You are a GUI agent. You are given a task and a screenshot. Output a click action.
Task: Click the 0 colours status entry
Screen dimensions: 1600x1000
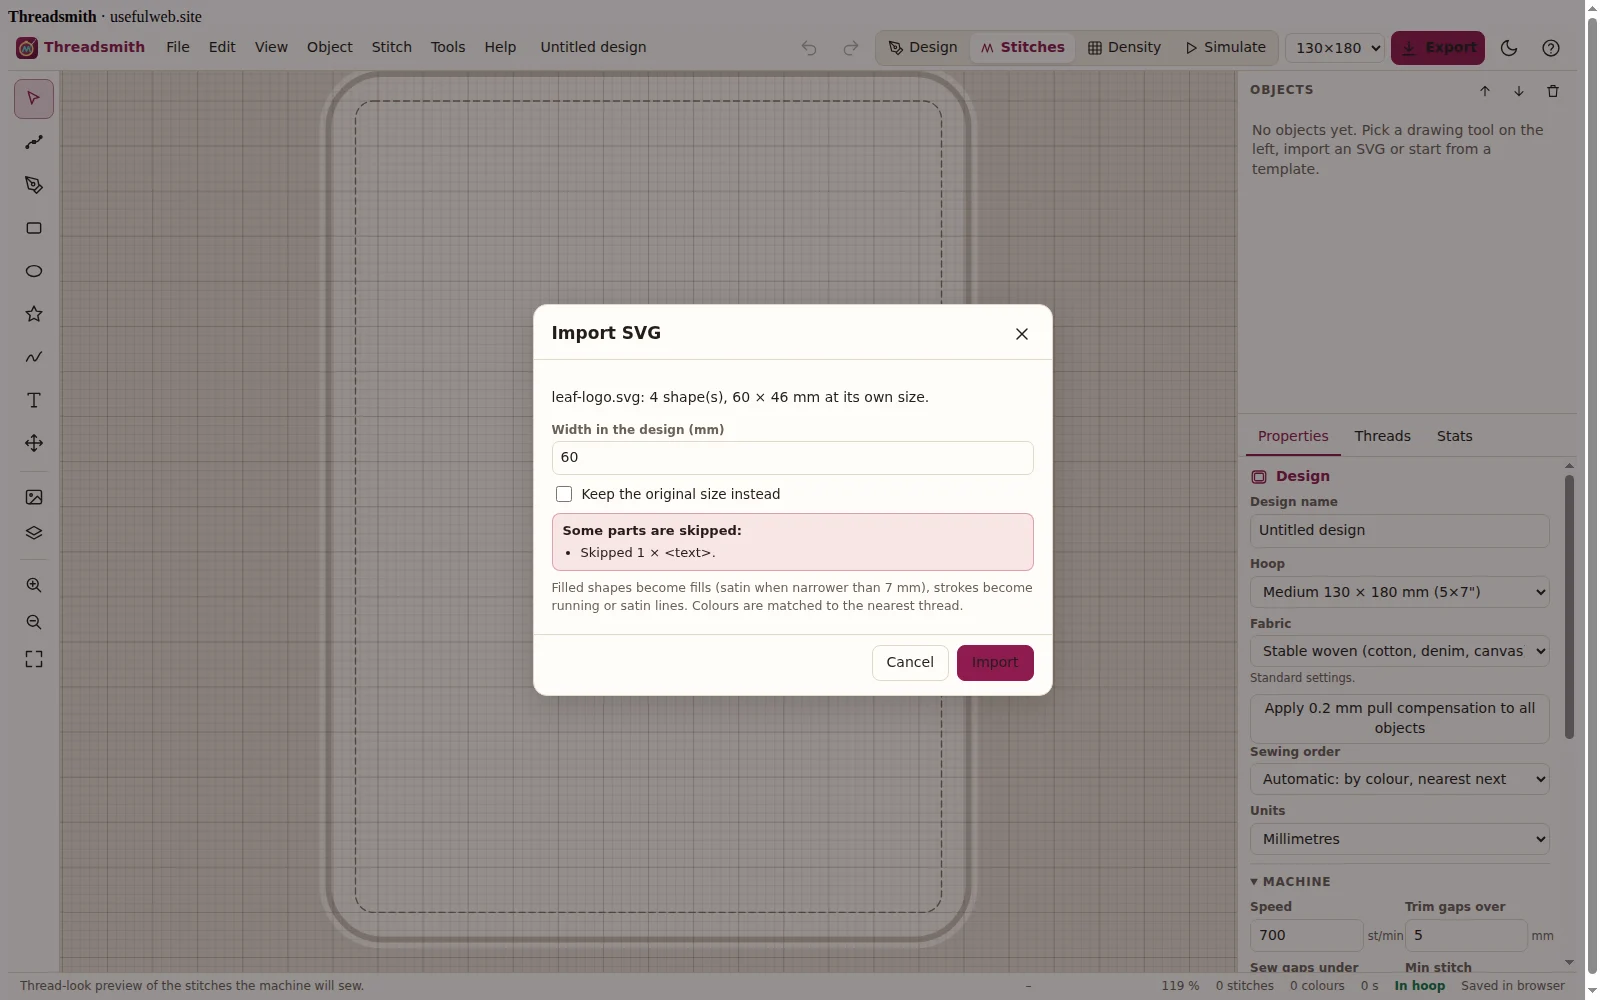(1316, 986)
